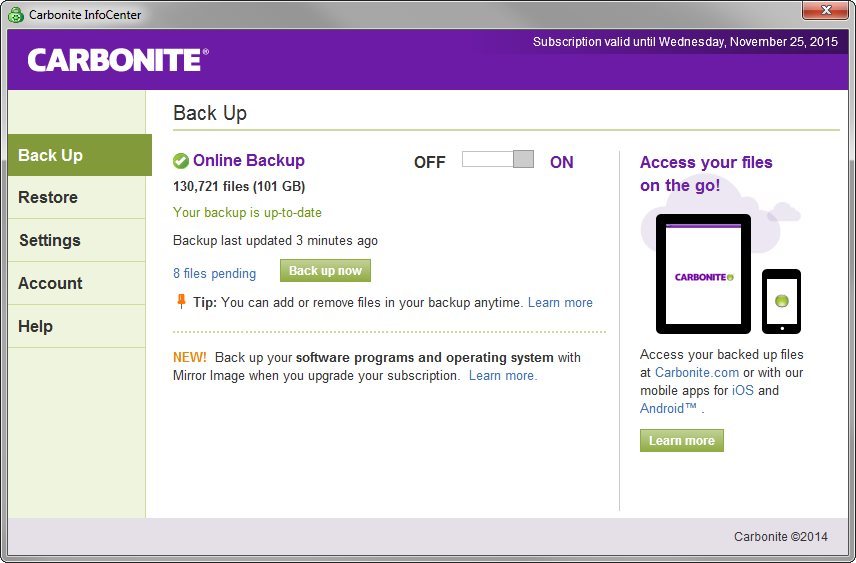856x563 pixels.
Task: Select the Back Up sidebar tab
Action: click(x=51, y=155)
